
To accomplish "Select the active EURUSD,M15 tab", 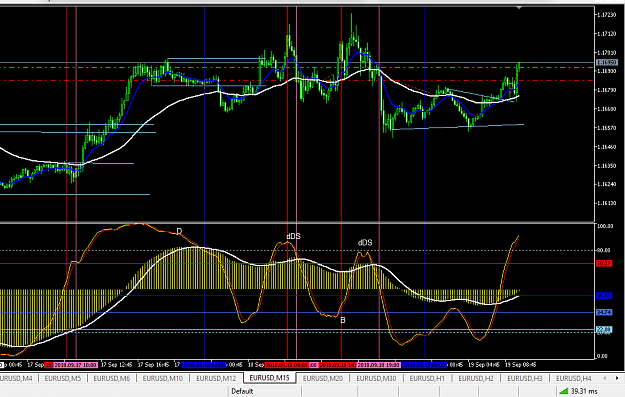I will (269, 378).
